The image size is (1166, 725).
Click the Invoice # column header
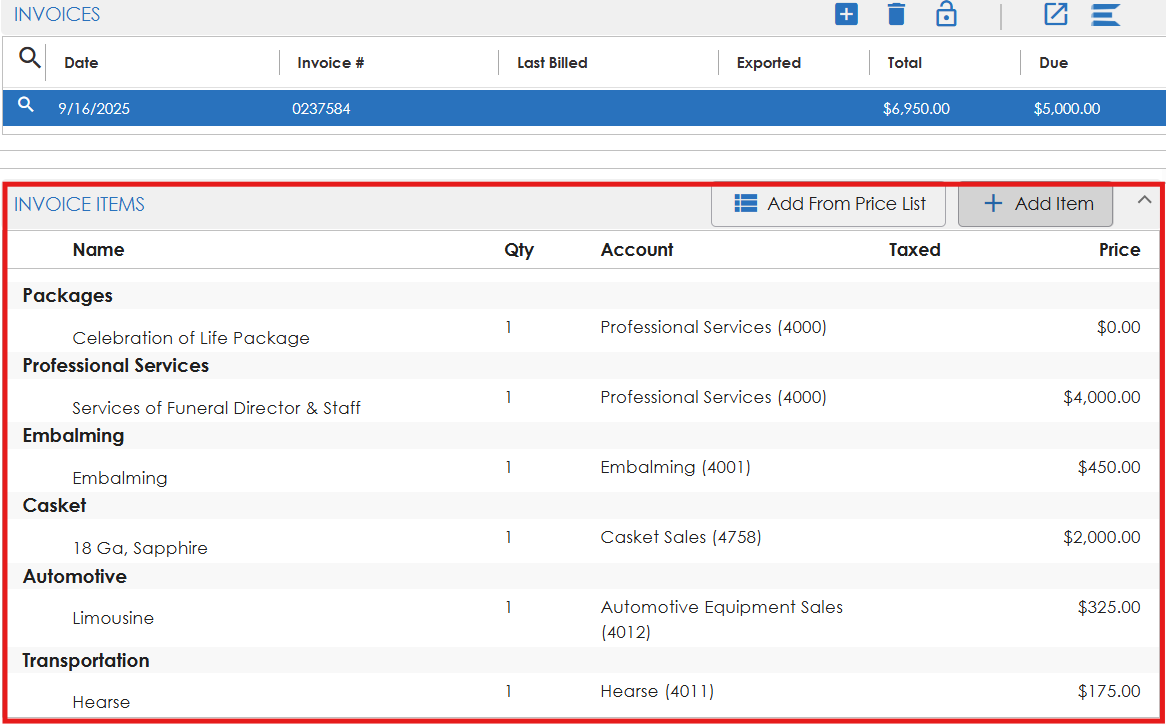pos(330,63)
